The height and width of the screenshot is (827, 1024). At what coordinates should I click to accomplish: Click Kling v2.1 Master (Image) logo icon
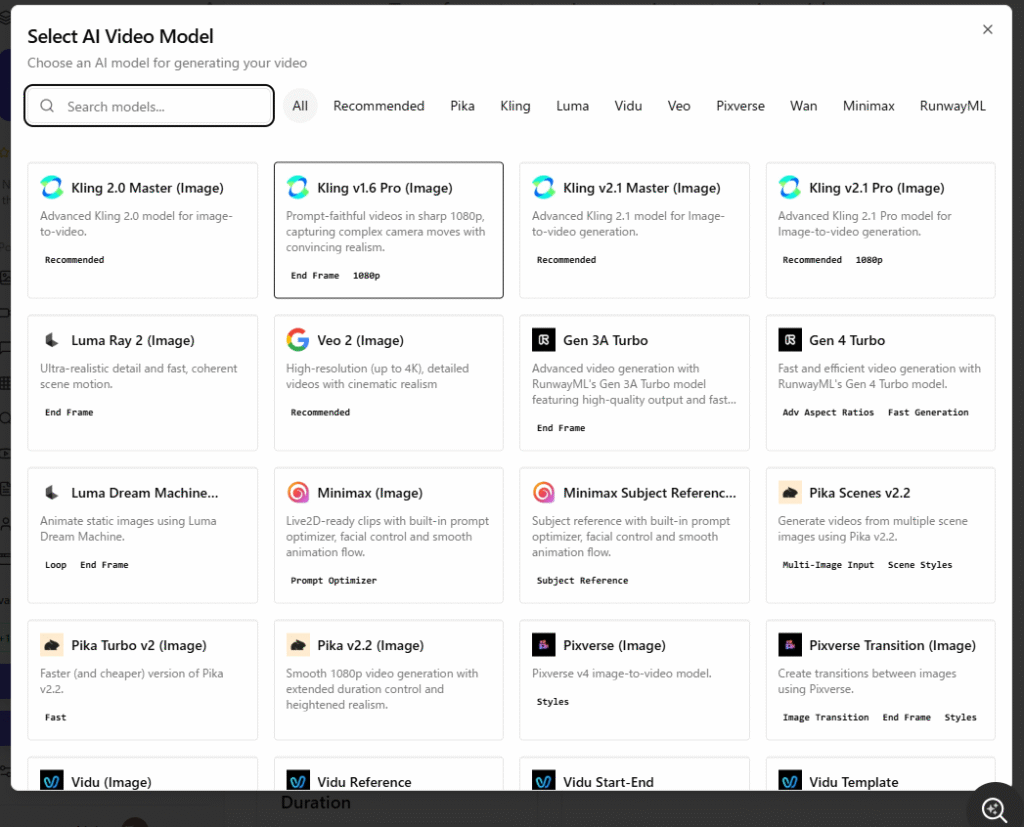543,187
